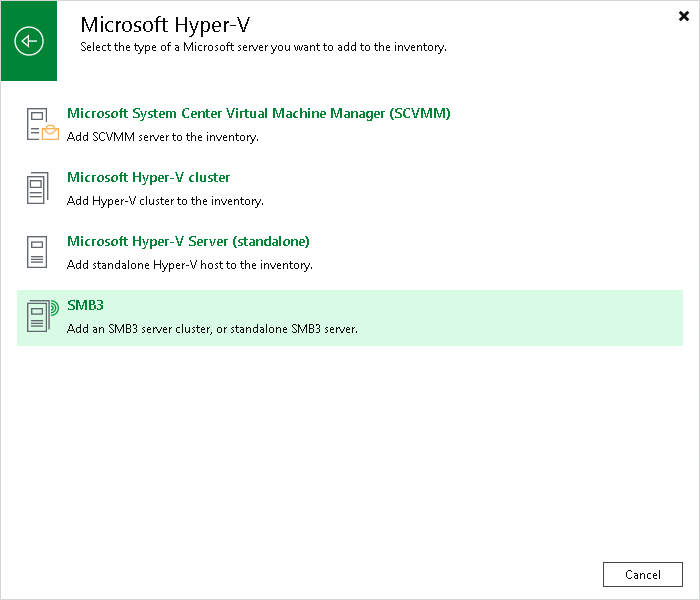Viewport: 700px width, 600px height.
Task: Click 'Select the type of a Microsoft server' subtitle
Action: (x=263, y=47)
